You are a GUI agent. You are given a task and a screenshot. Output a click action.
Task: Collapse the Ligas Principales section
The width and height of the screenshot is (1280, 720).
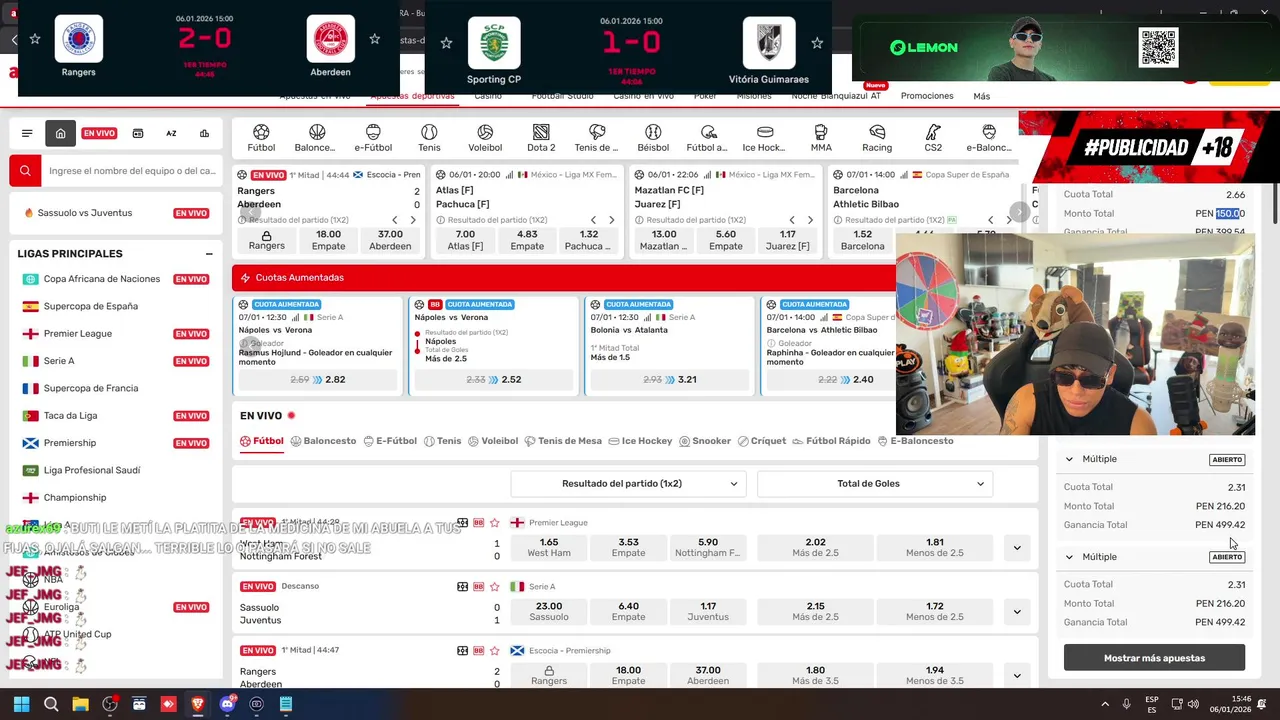[x=209, y=254]
